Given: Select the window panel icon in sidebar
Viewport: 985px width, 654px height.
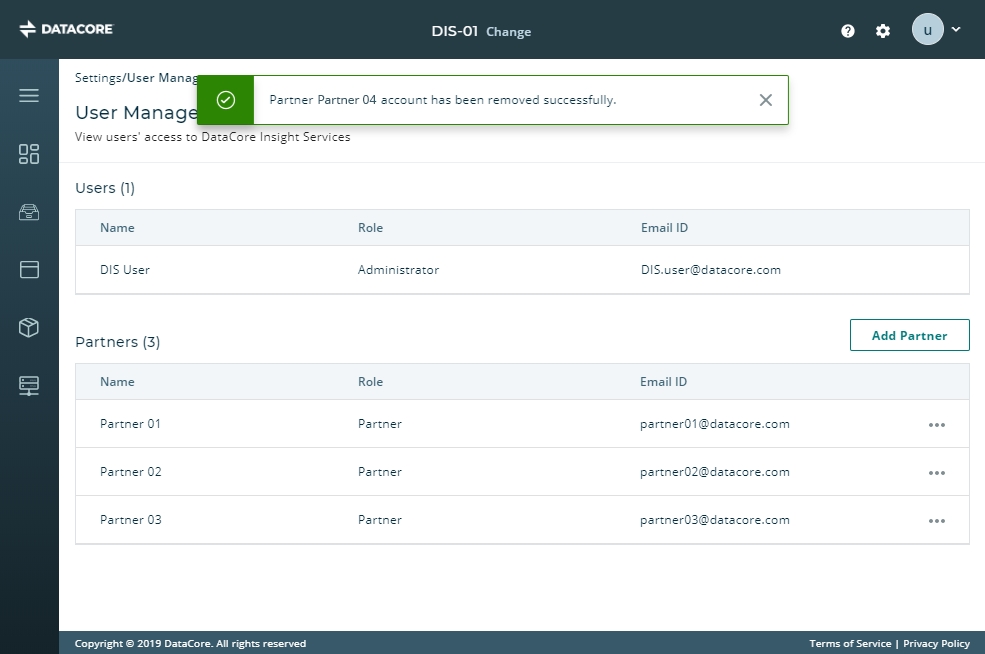Looking at the screenshot, I should click(29, 270).
